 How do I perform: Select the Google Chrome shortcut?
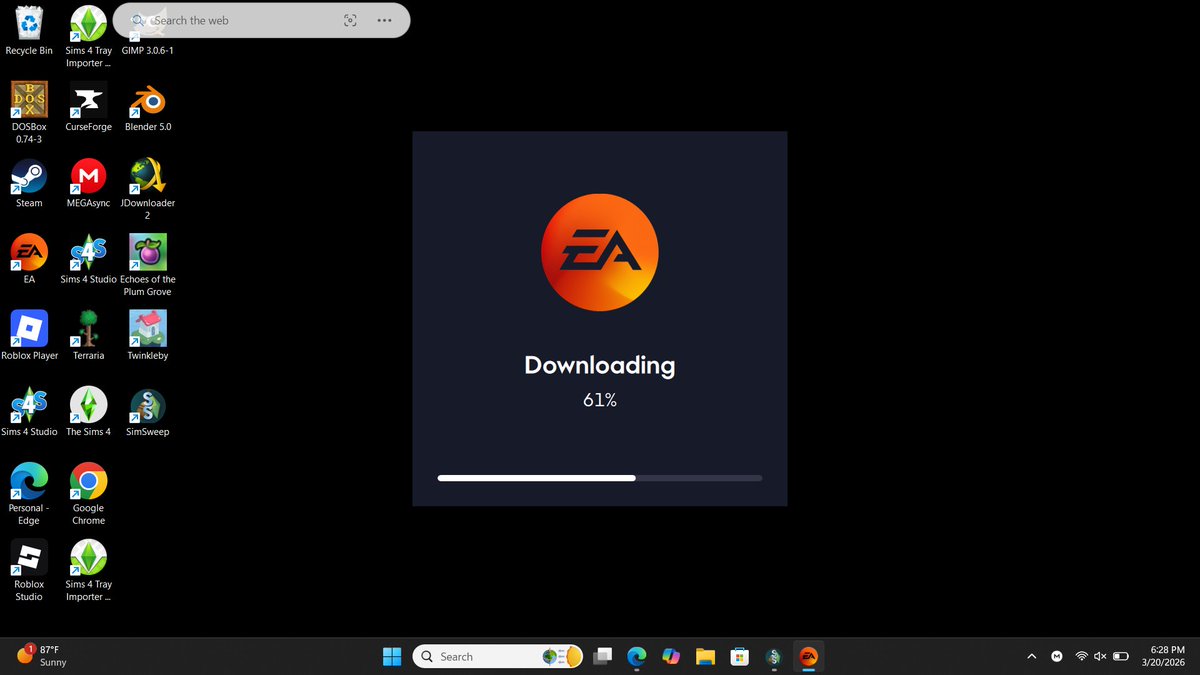88,493
